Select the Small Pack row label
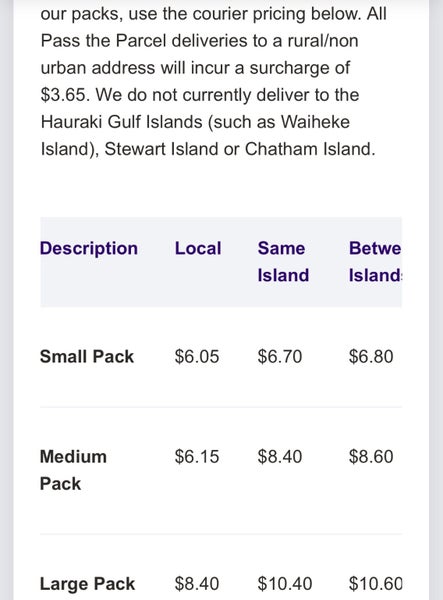The width and height of the screenshot is (443, 600). click(87, 357)
